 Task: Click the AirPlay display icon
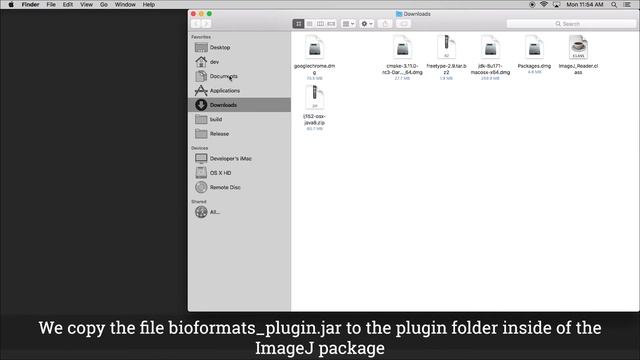(x=556, y=4)
